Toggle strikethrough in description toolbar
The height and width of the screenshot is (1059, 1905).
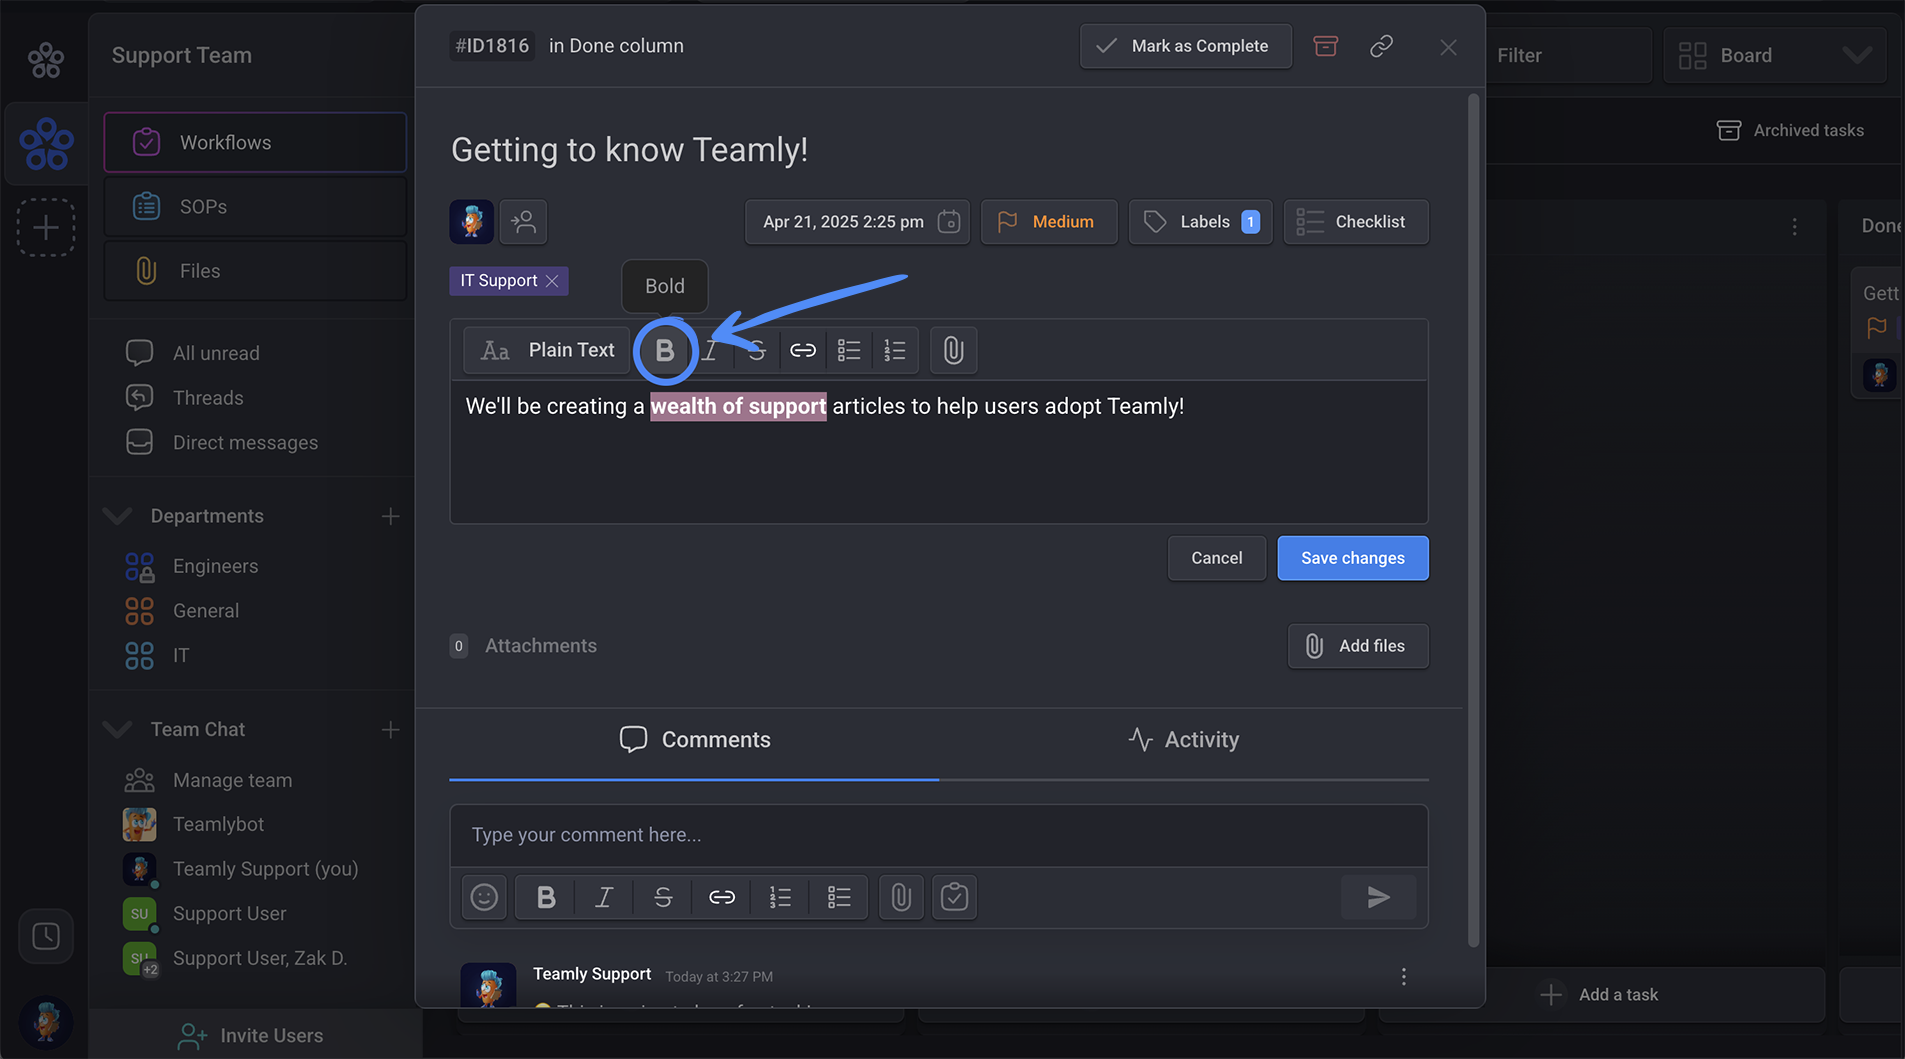click(757, 350)
